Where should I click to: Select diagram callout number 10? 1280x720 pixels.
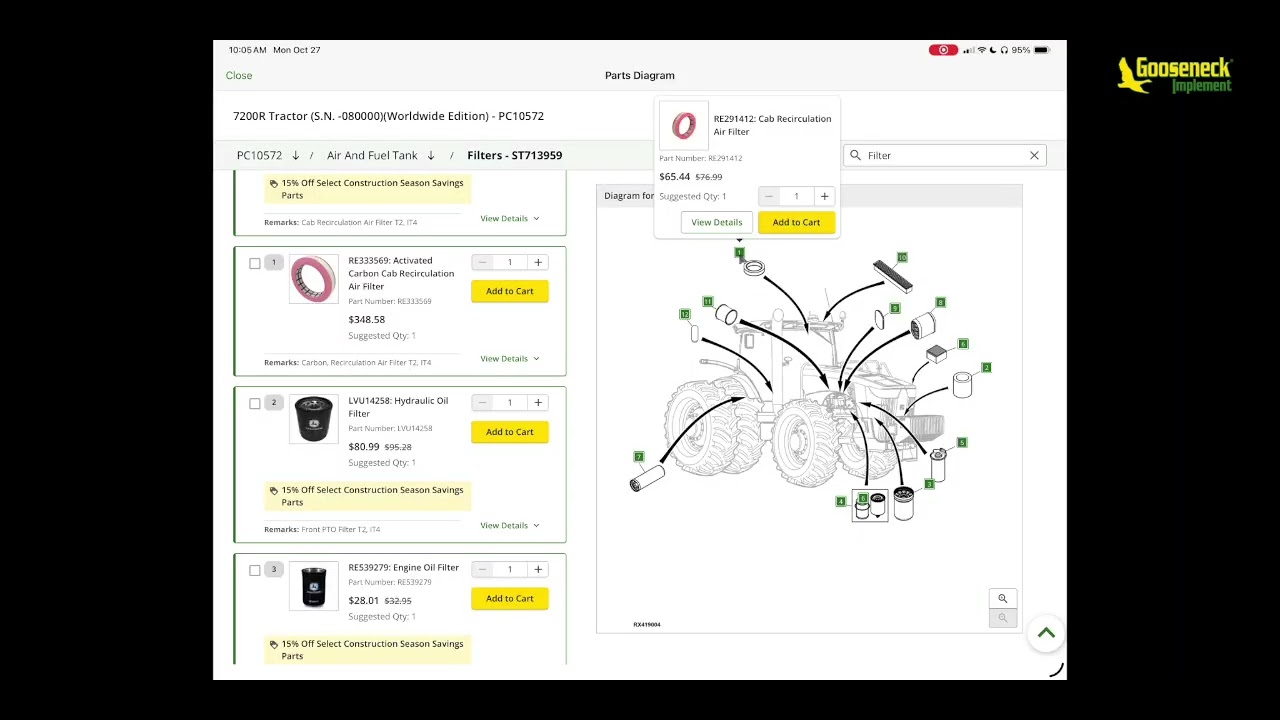pos(902,257)
